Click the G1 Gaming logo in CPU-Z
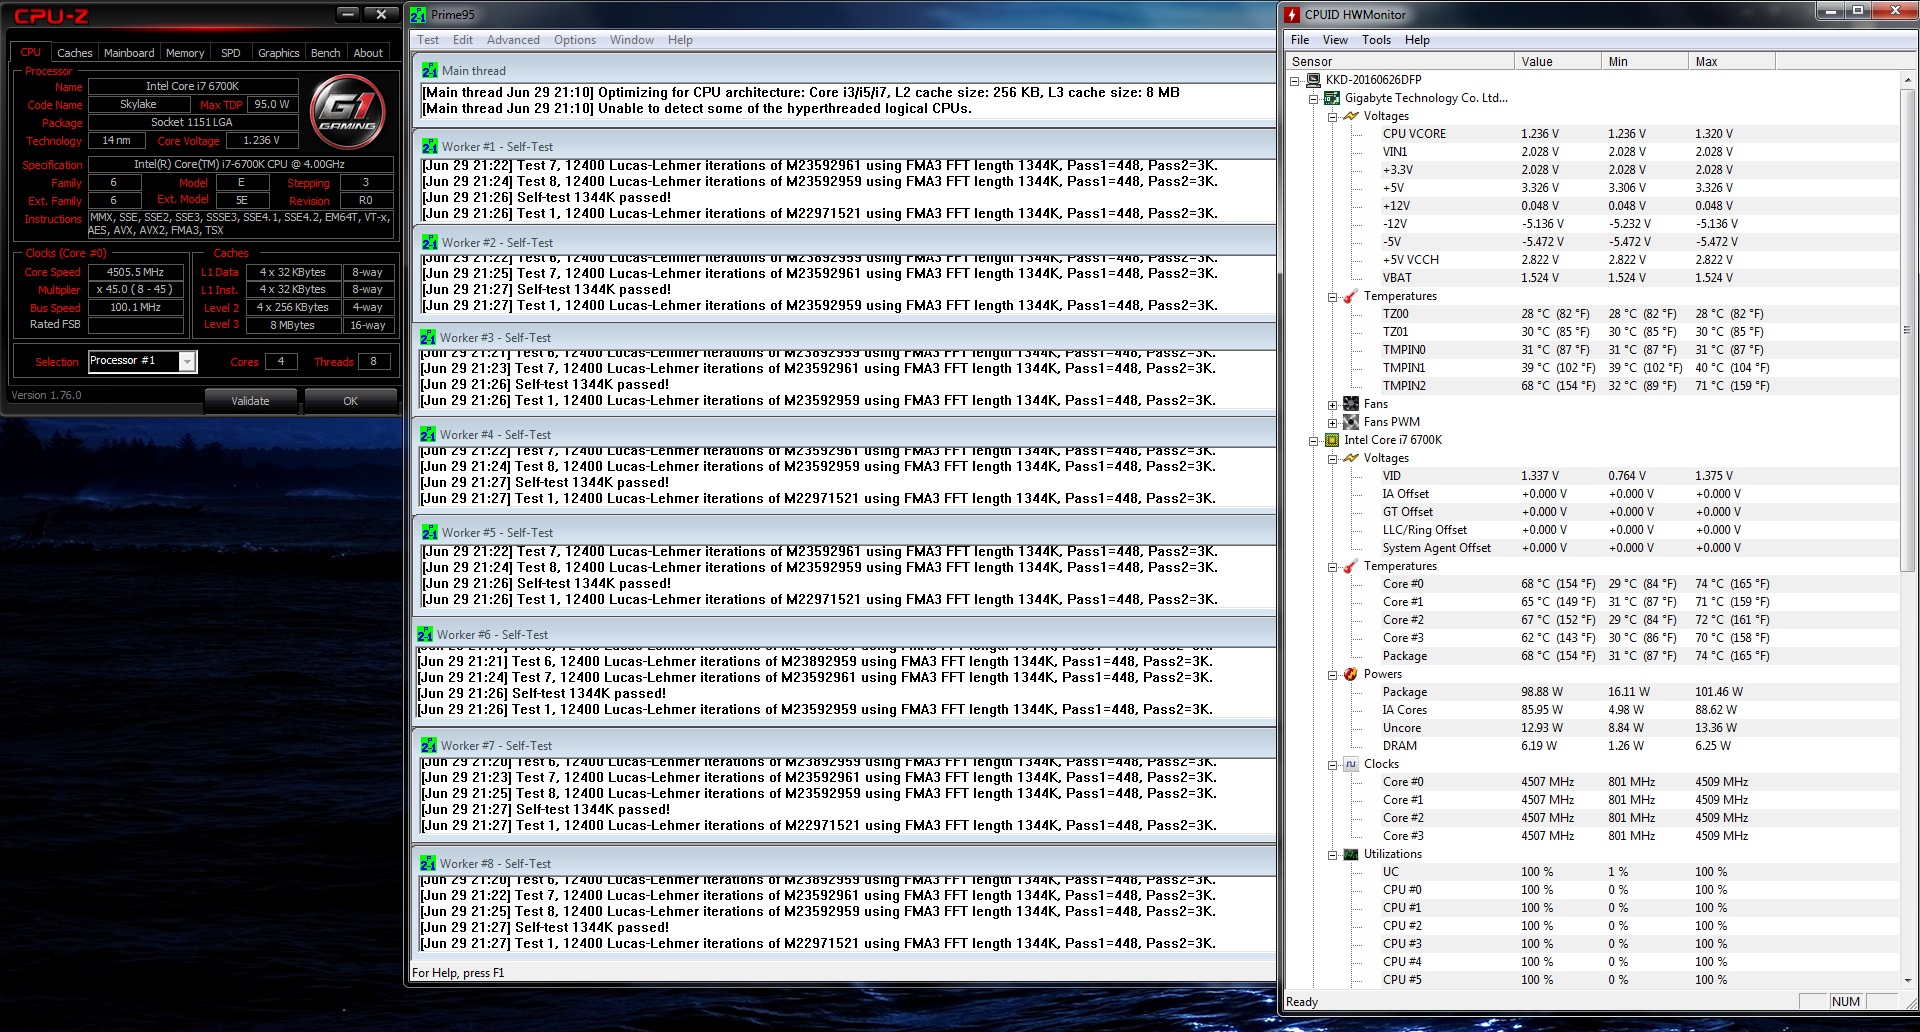 348,110
